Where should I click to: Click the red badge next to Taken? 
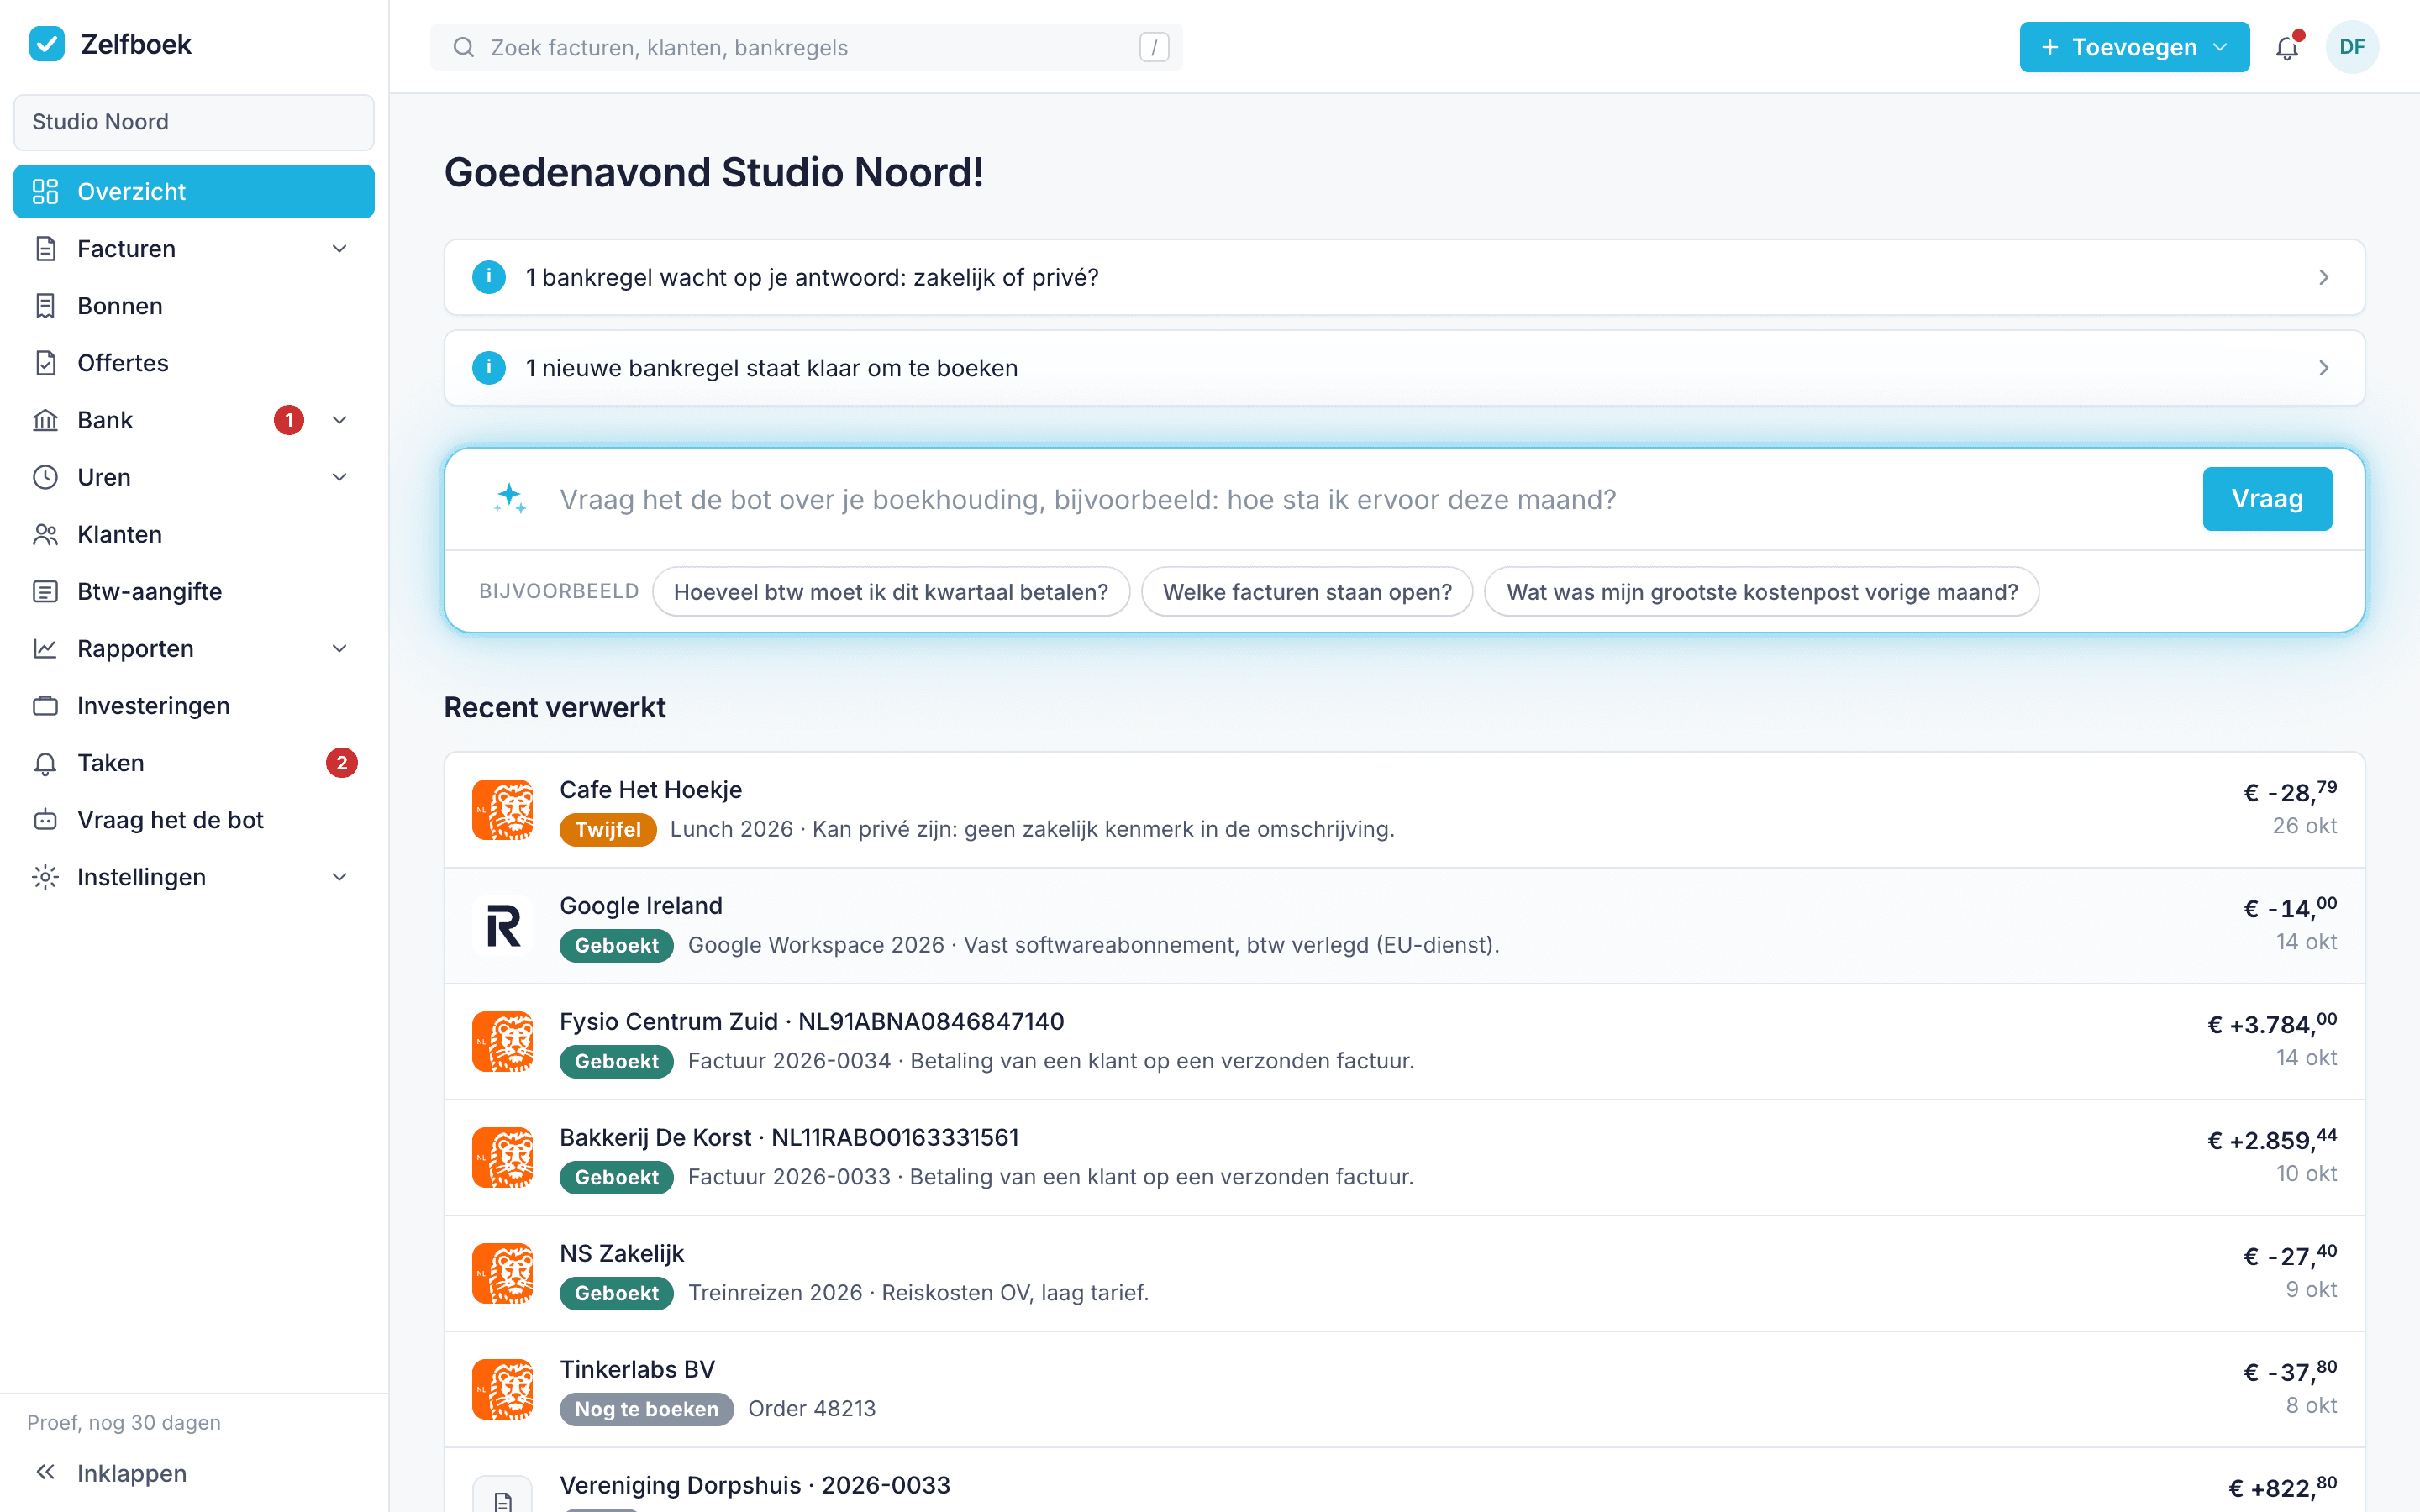pyautogui.click(x=341, y=763)
